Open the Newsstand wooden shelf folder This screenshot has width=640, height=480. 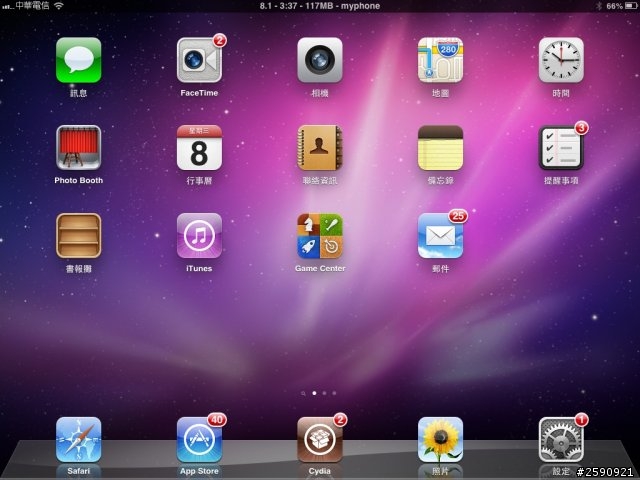[78, 235]
